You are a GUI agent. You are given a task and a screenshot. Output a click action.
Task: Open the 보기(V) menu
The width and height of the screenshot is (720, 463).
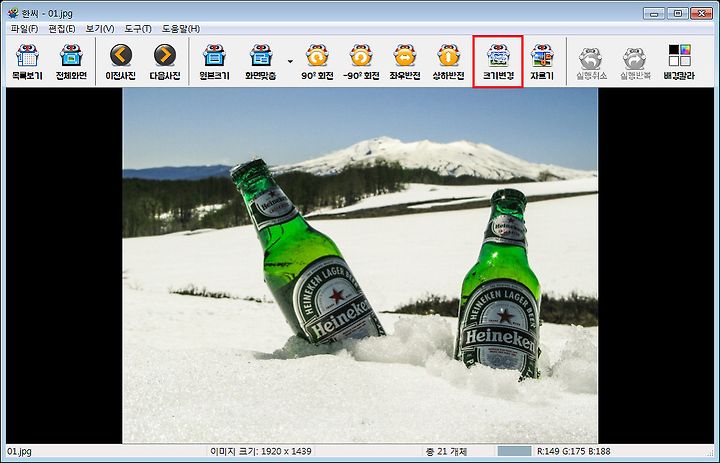pyautogui.click(x=100, y=28)
